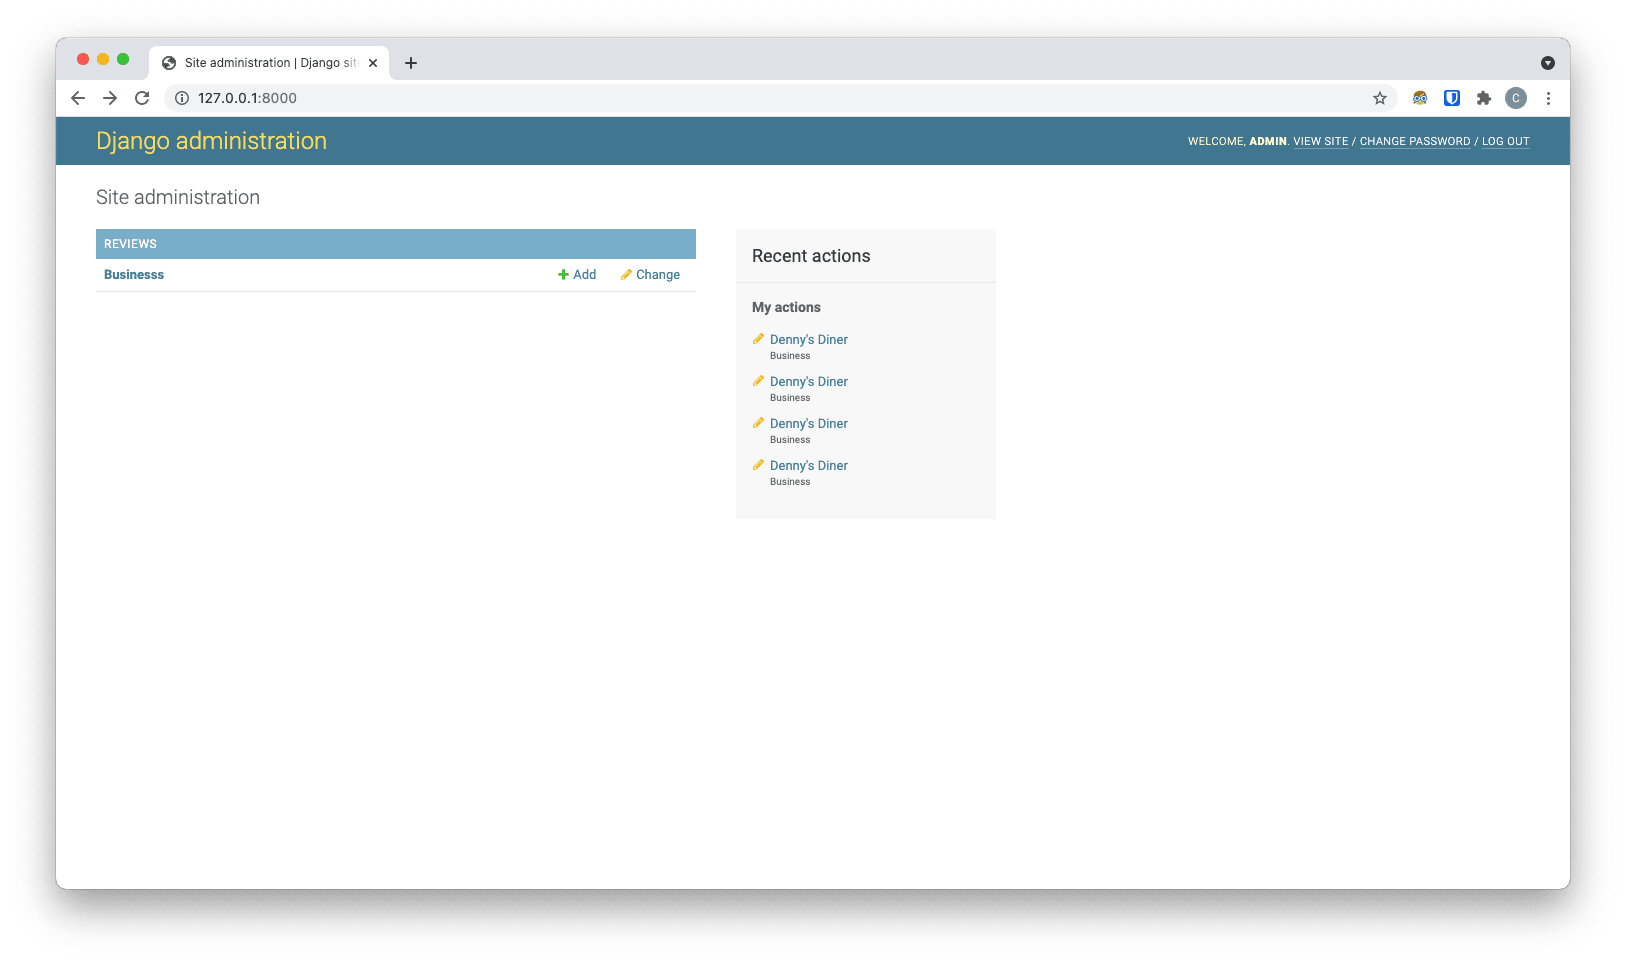Click the browser forward arrow

(x=110, y=98)
